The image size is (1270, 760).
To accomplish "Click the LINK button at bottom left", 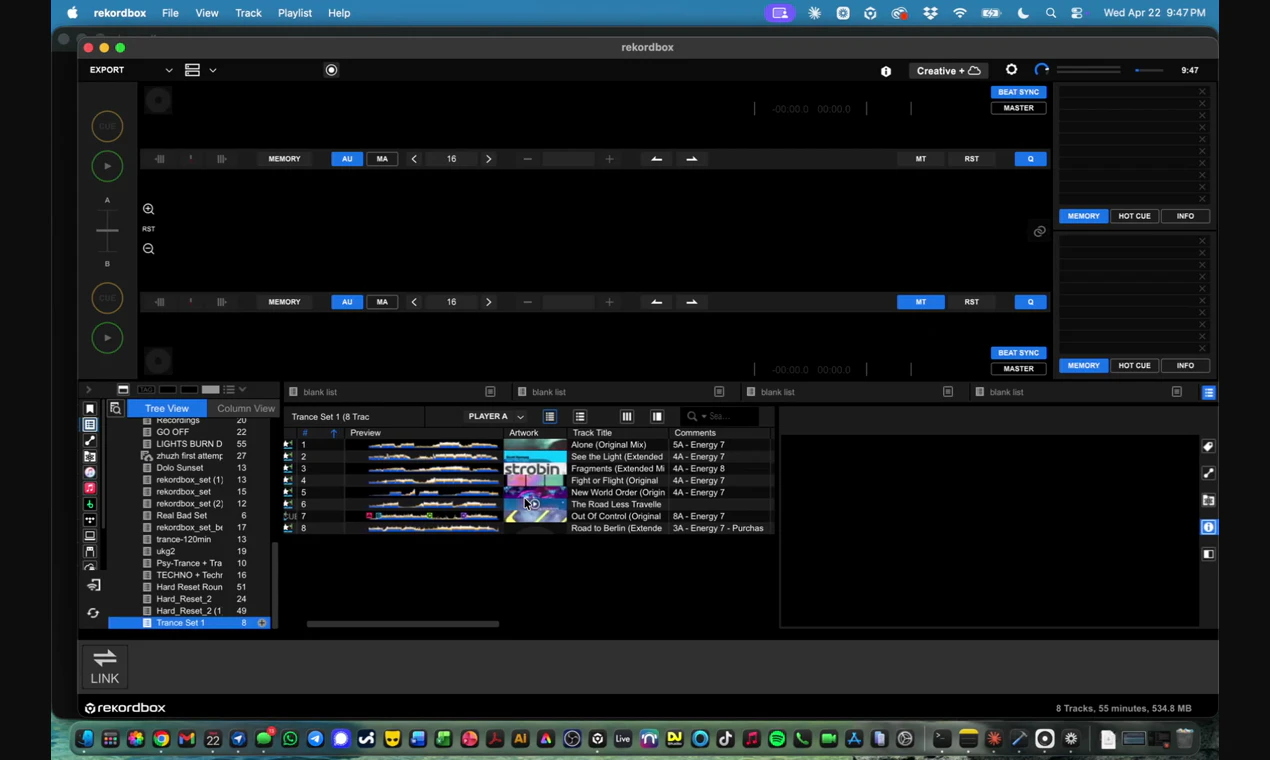I will click(x=105, y=665).
